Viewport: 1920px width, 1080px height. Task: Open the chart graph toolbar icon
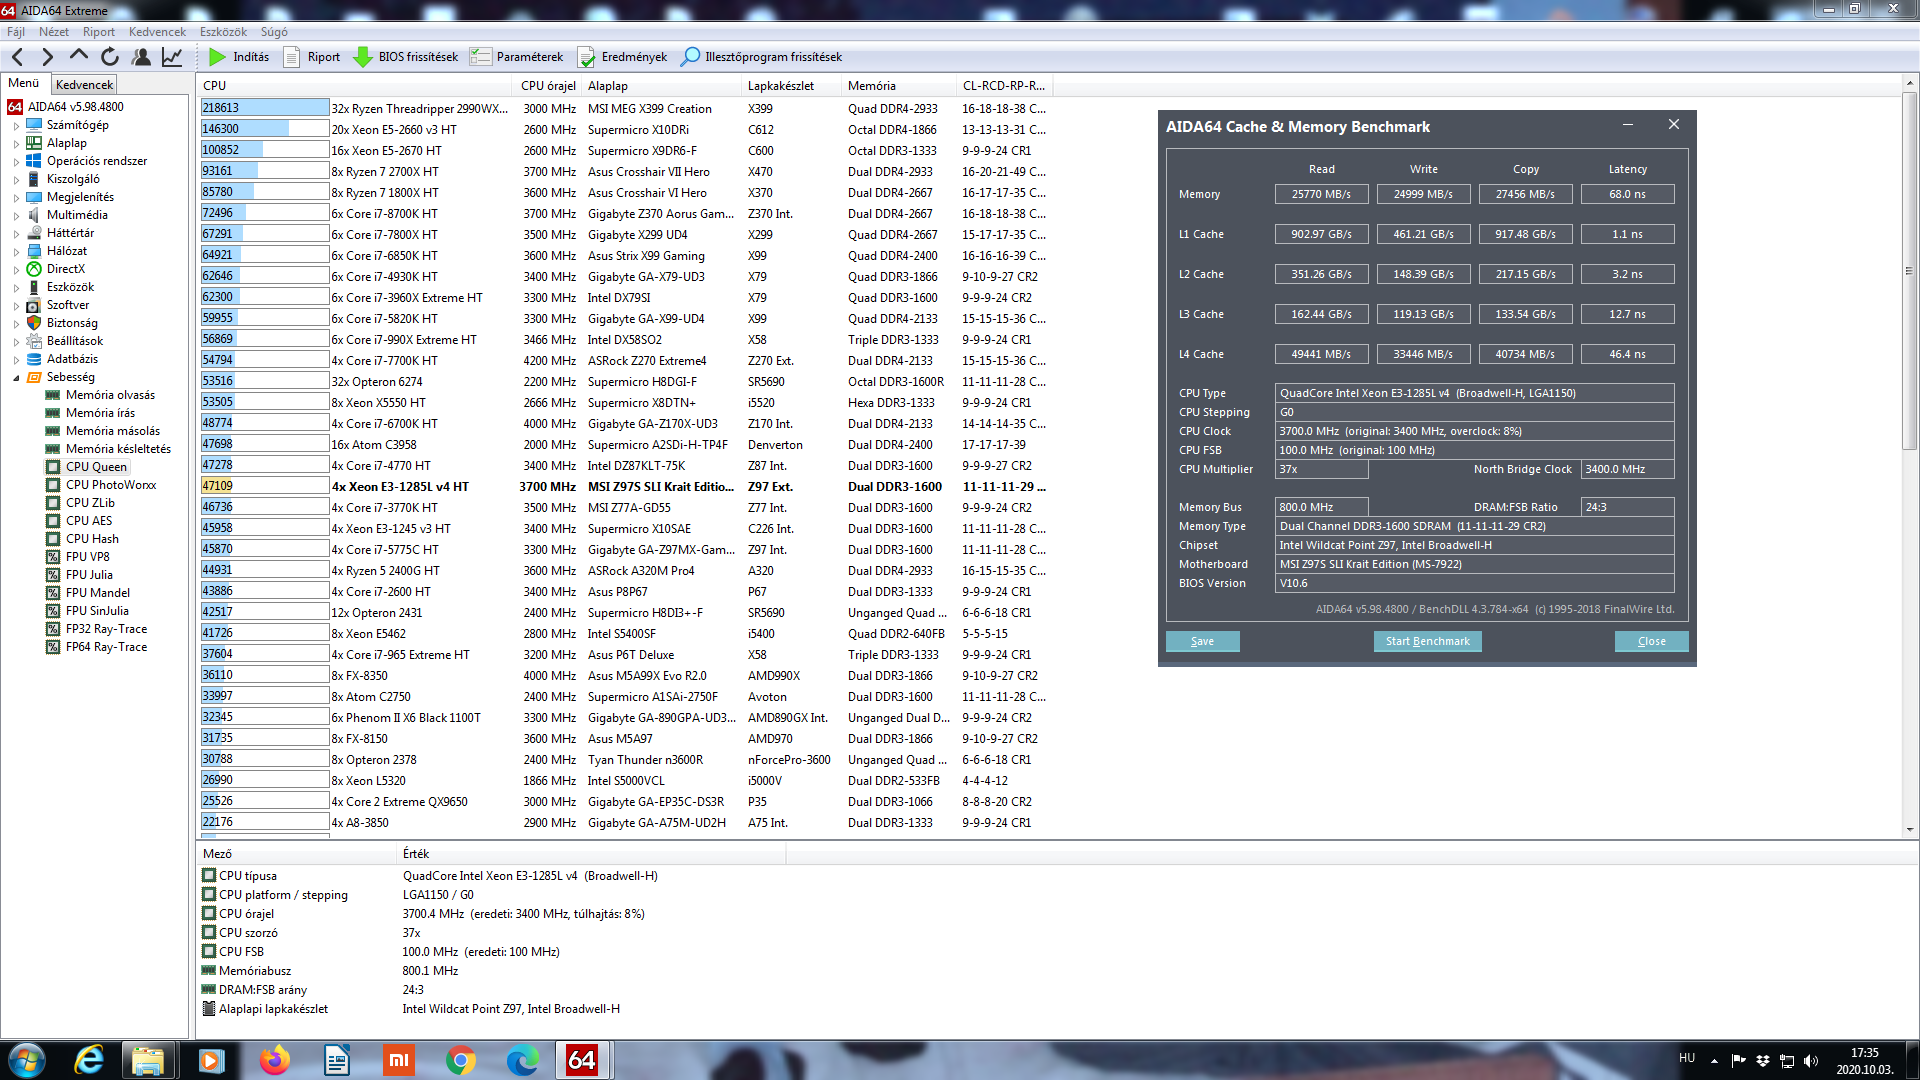click(x=172, y=57)
